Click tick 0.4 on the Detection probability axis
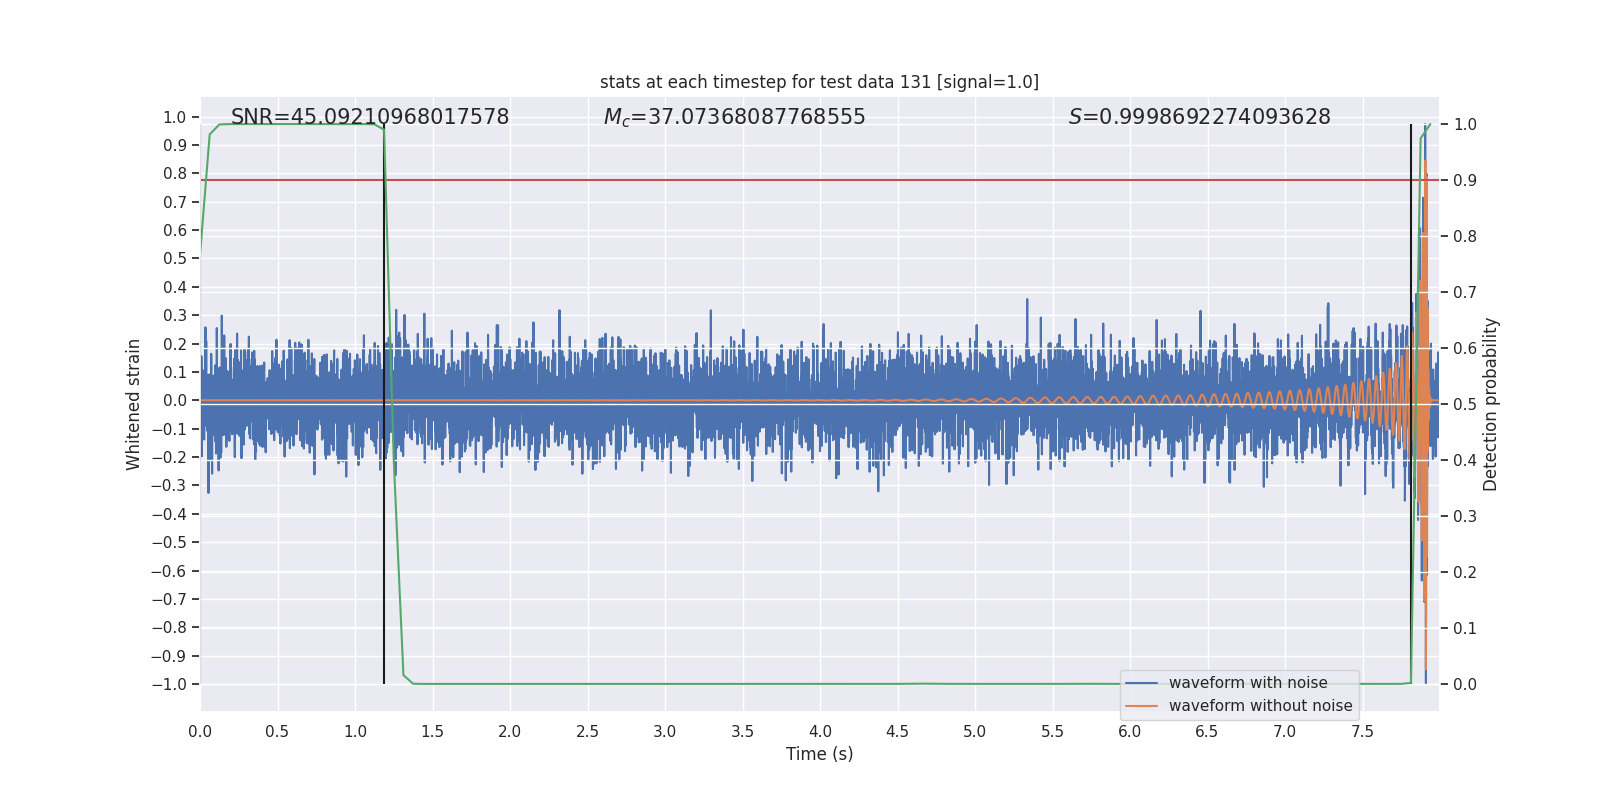1600x800 pixels. (x=1465, y=460)
